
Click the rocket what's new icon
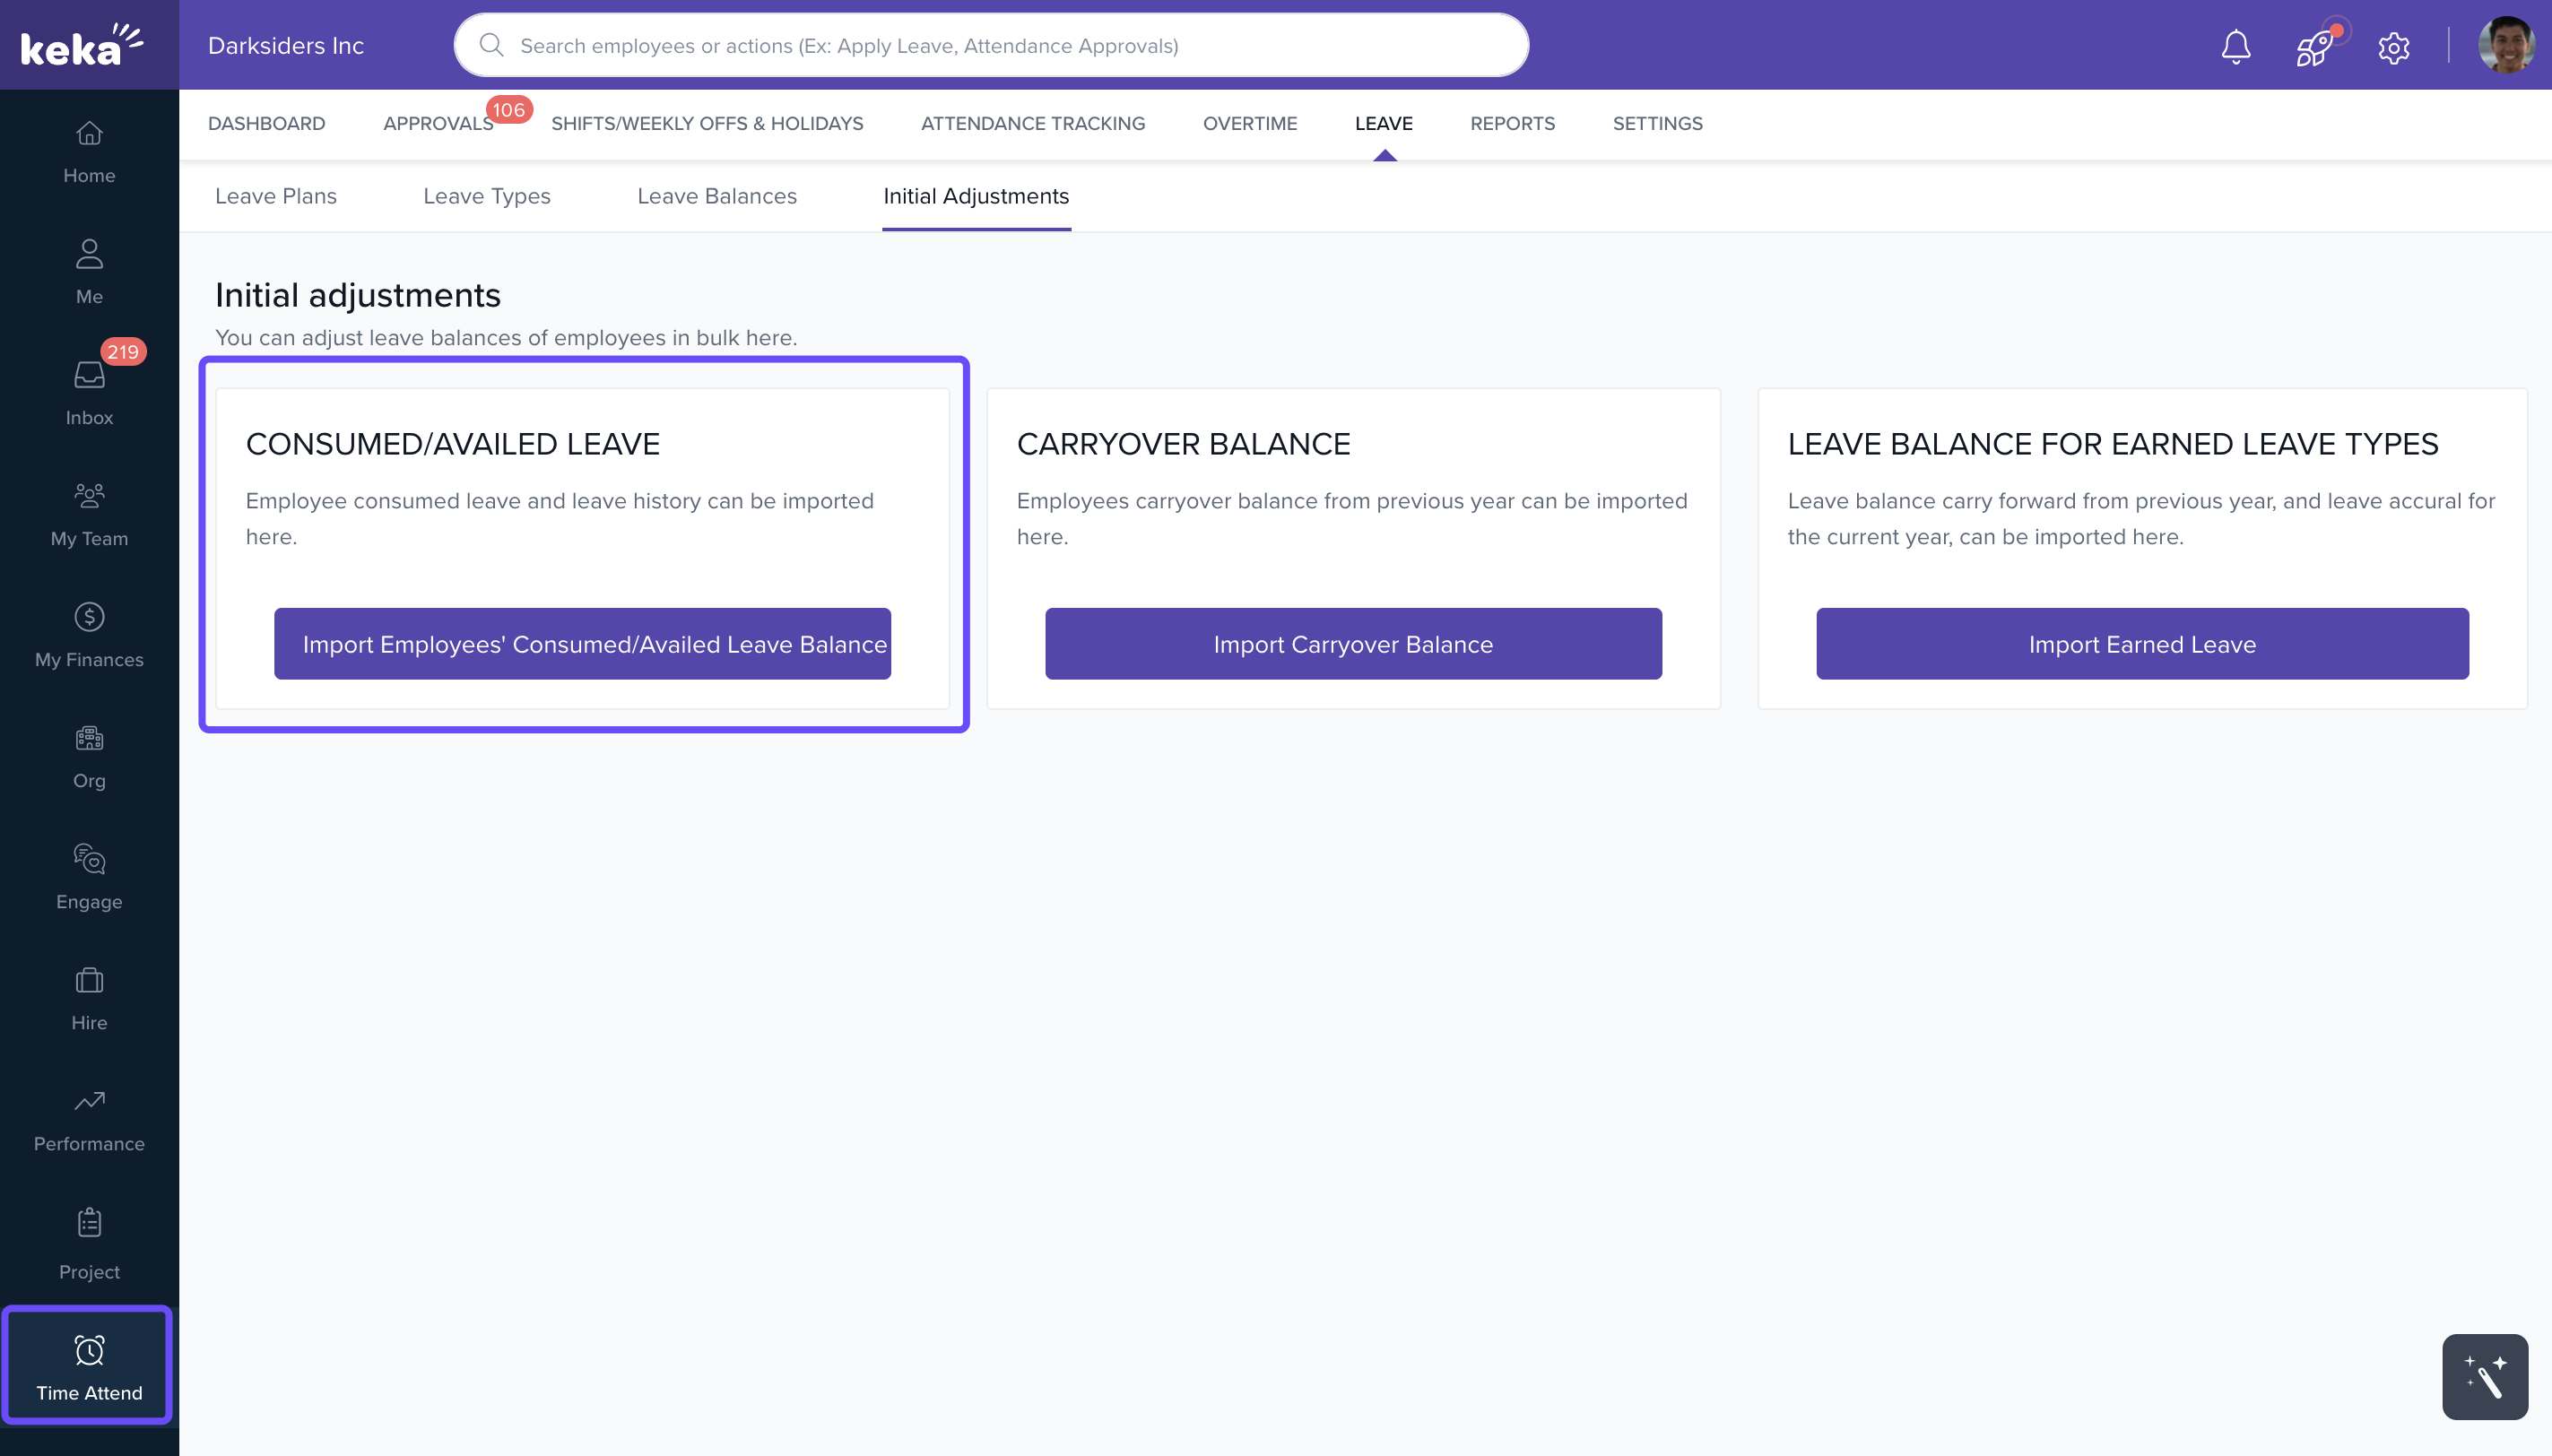point(2314,46)
